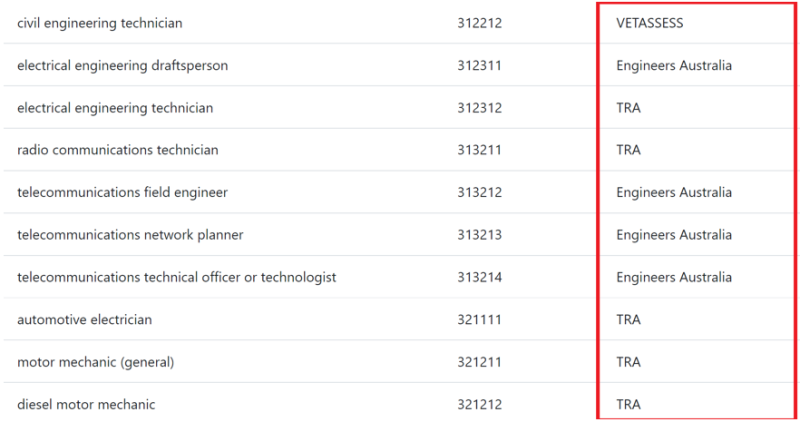Select 'telecommunications field engineer' row
800x422 pixels.
tap(122, 192)
